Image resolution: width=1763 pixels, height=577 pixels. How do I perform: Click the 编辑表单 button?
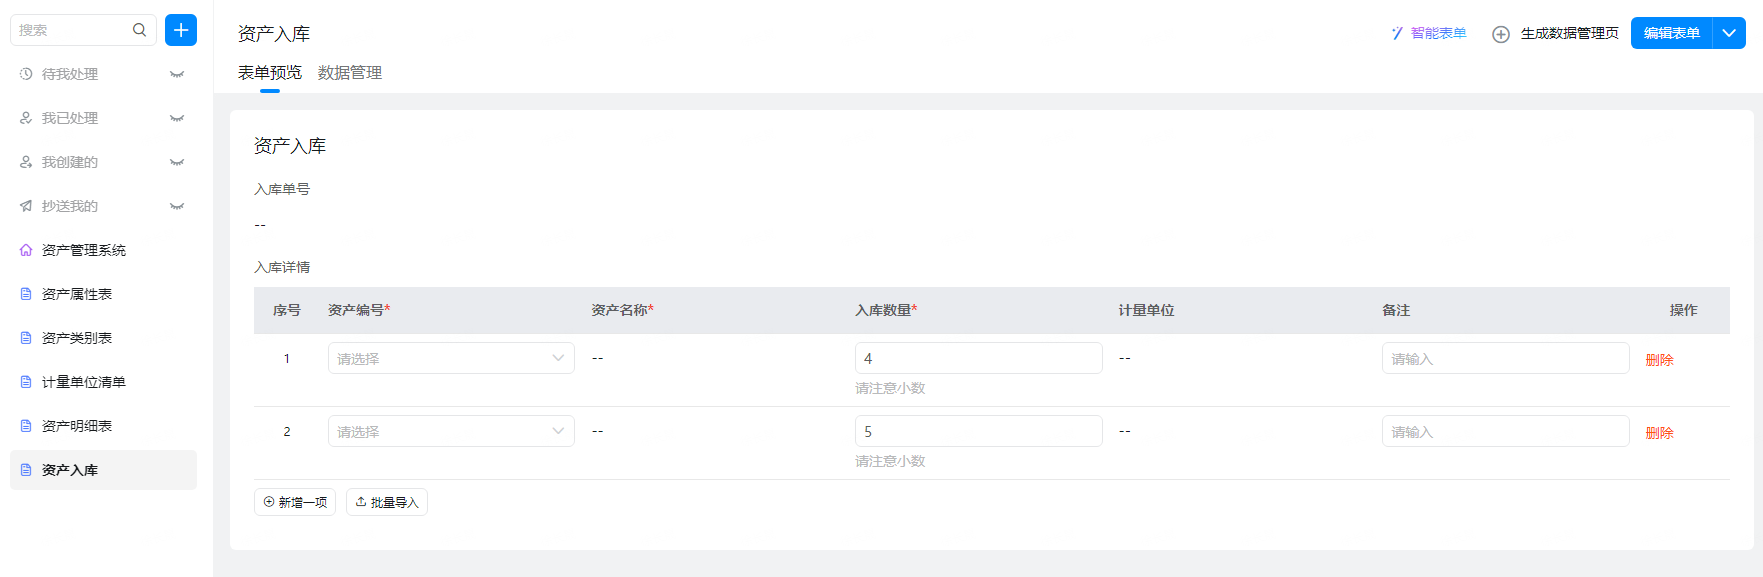coord(1672,33)
